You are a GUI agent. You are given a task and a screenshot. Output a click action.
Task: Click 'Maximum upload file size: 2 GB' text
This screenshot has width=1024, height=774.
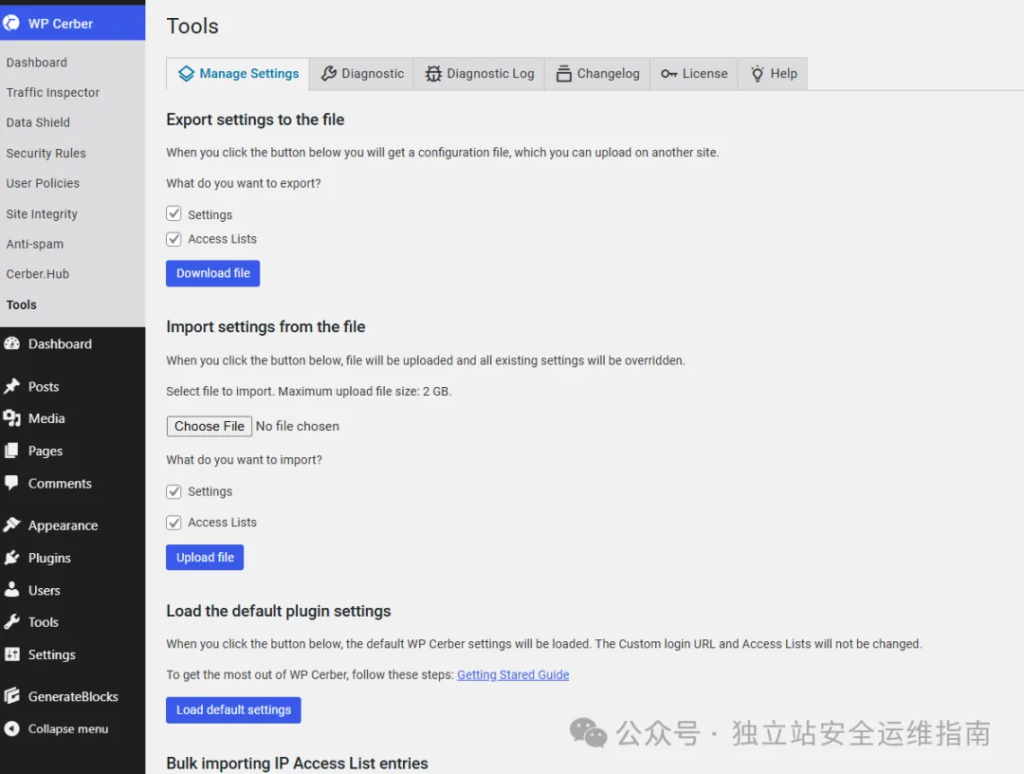click(x=364, y=392)
